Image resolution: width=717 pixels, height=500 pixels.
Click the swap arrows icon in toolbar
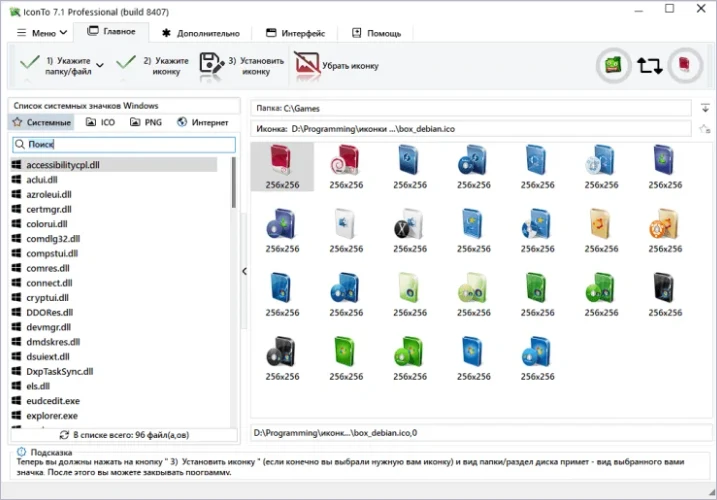pyautogui.click(x=649, y=66)
